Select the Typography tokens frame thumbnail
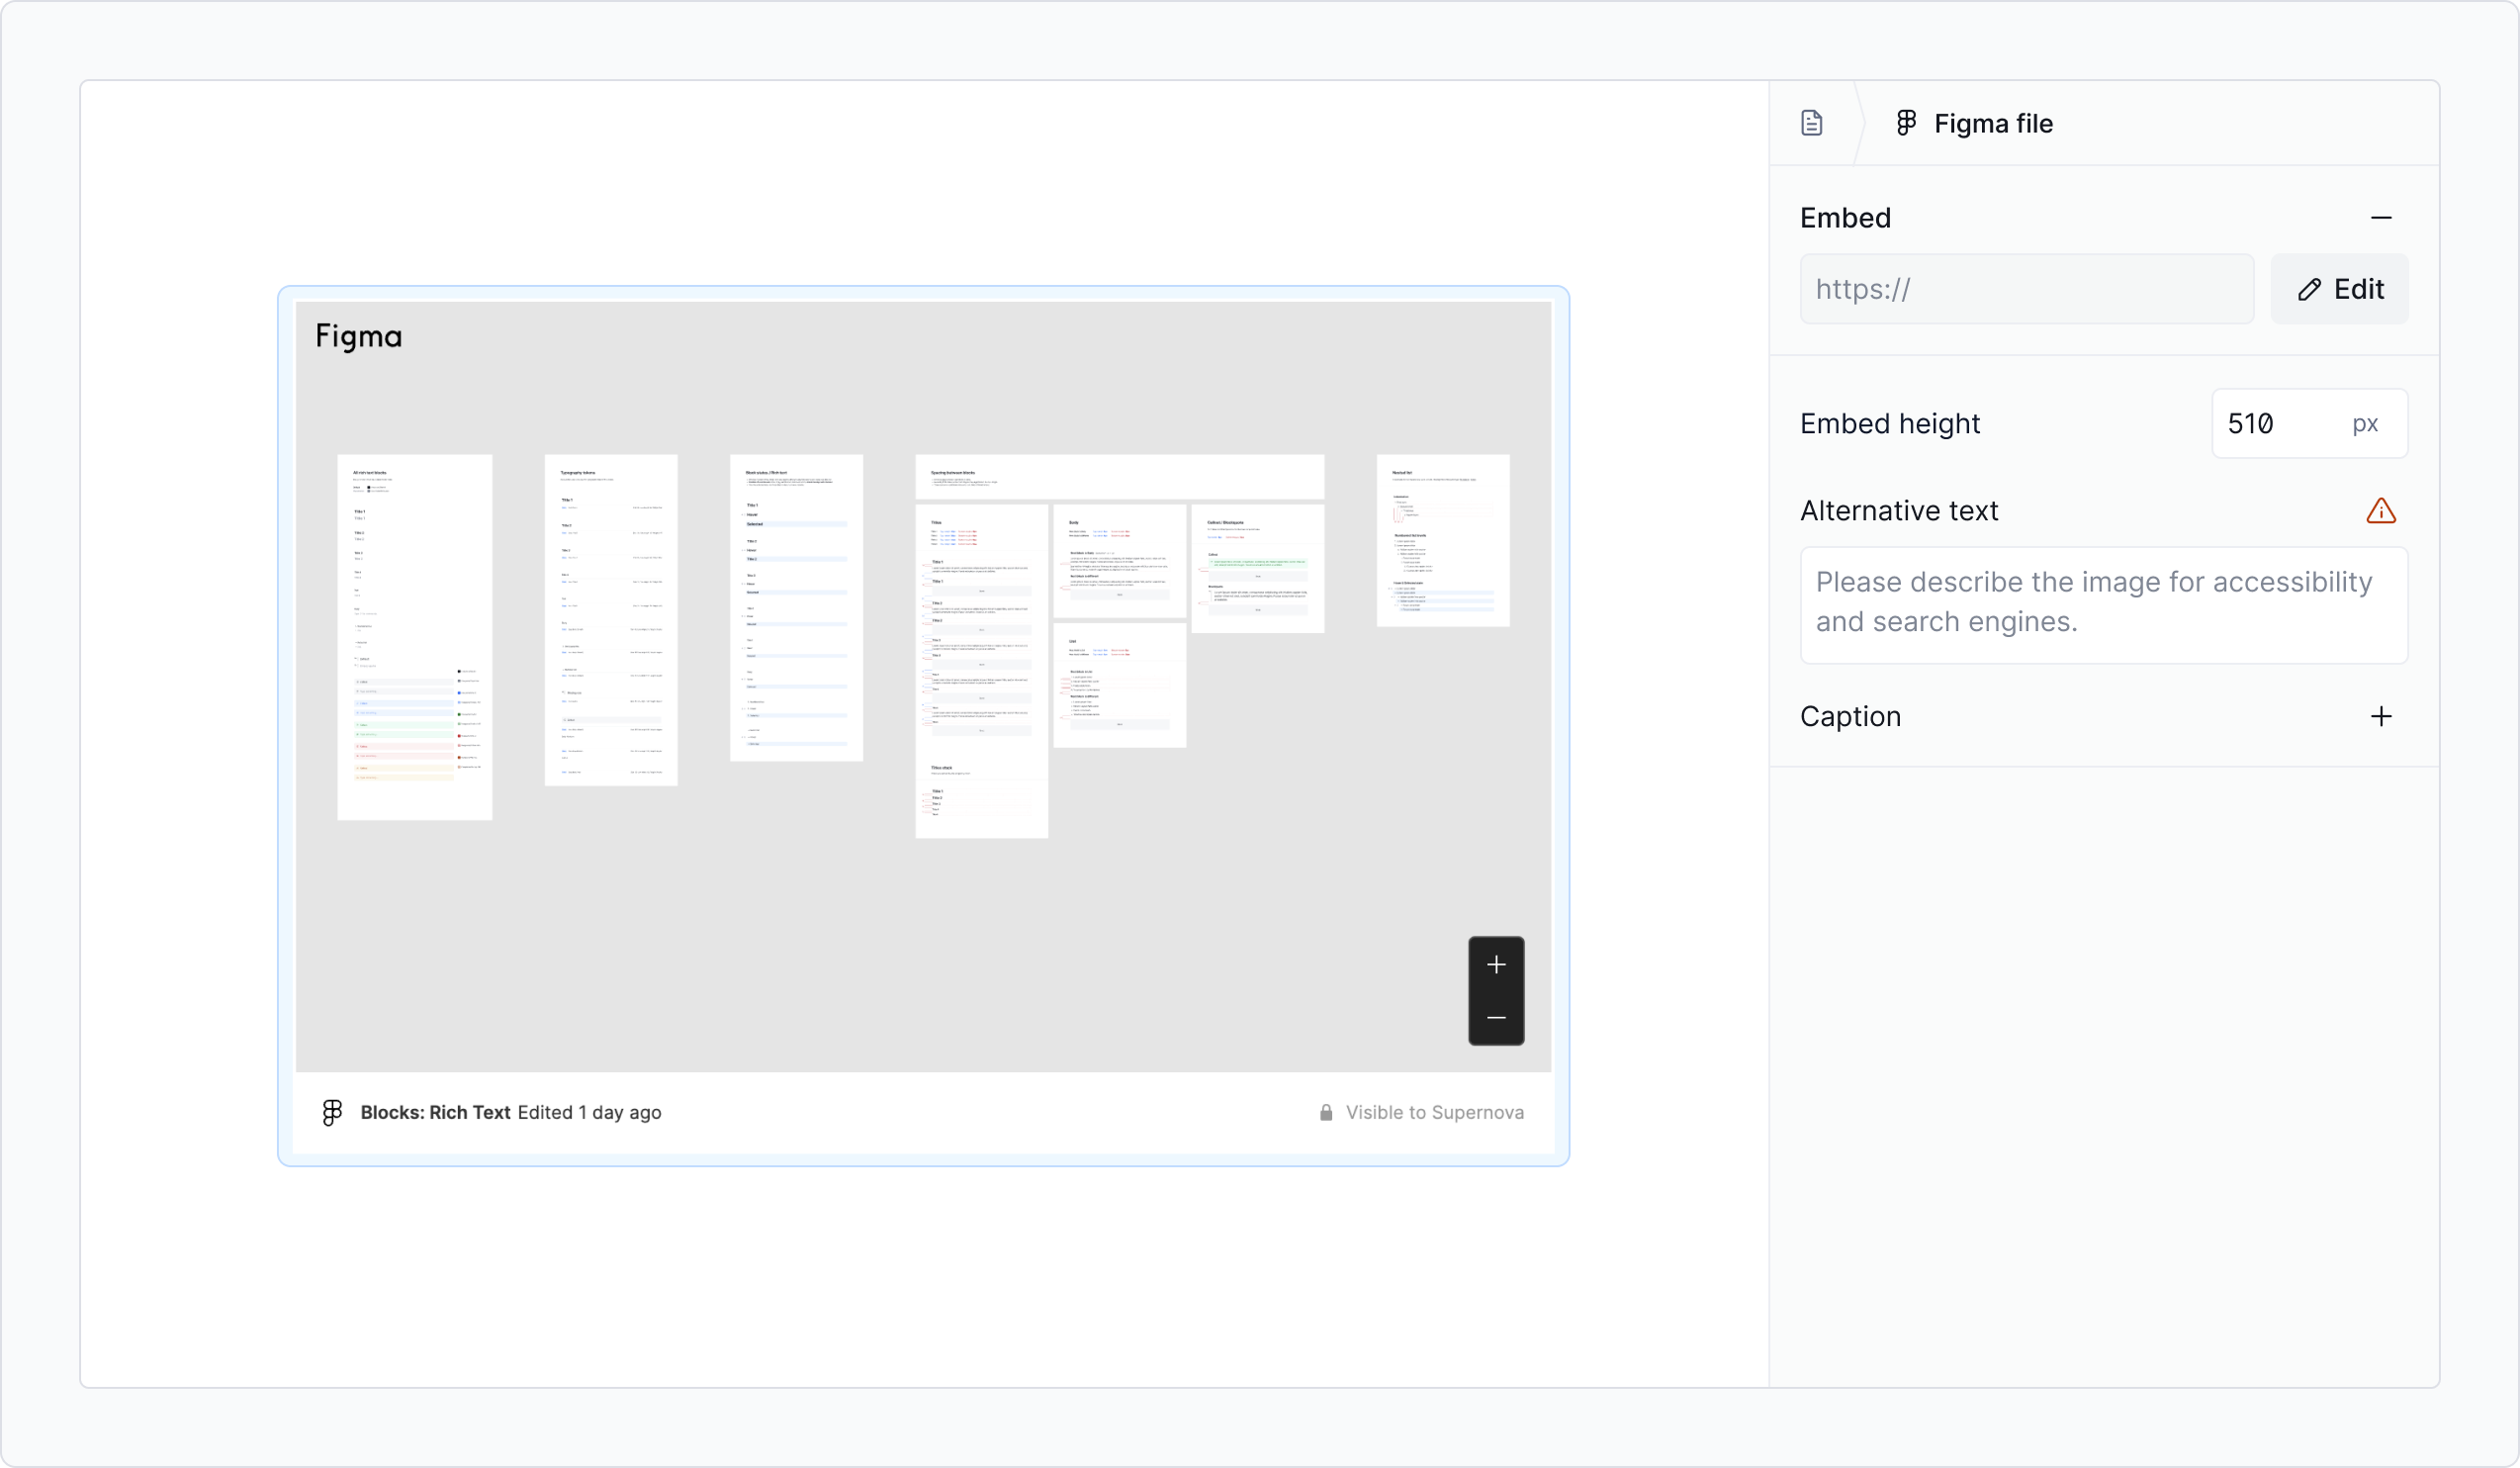Screen dimensions: 2520x1468 [610, 620]
